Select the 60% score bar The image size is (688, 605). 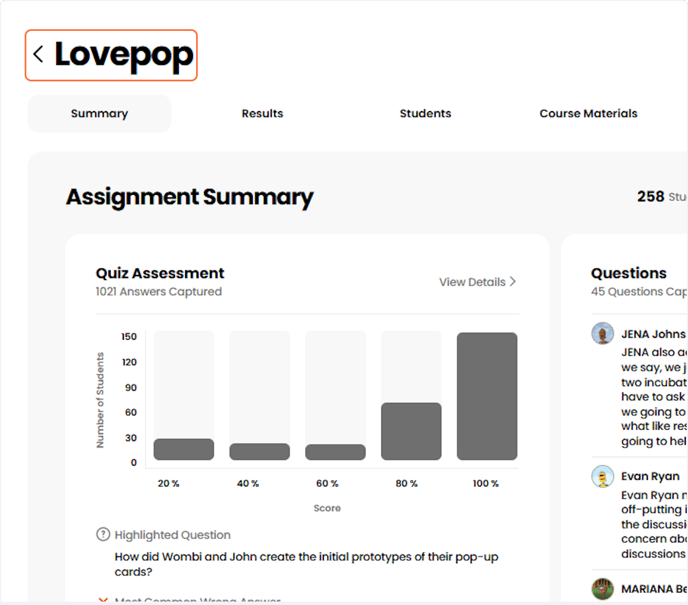click(x=335, y=452)
